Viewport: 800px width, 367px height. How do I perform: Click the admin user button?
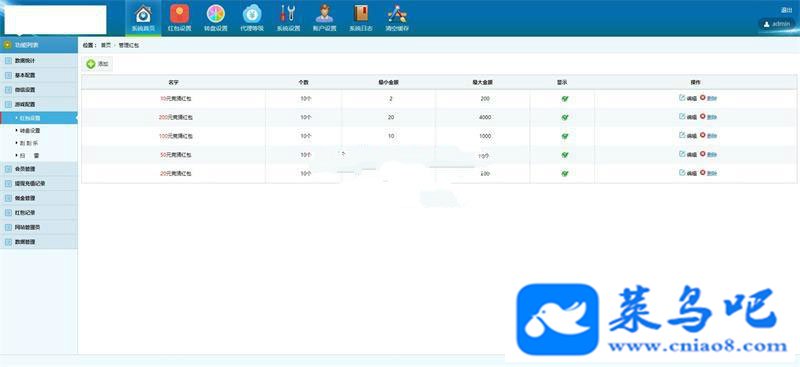[x=777, y=24]
